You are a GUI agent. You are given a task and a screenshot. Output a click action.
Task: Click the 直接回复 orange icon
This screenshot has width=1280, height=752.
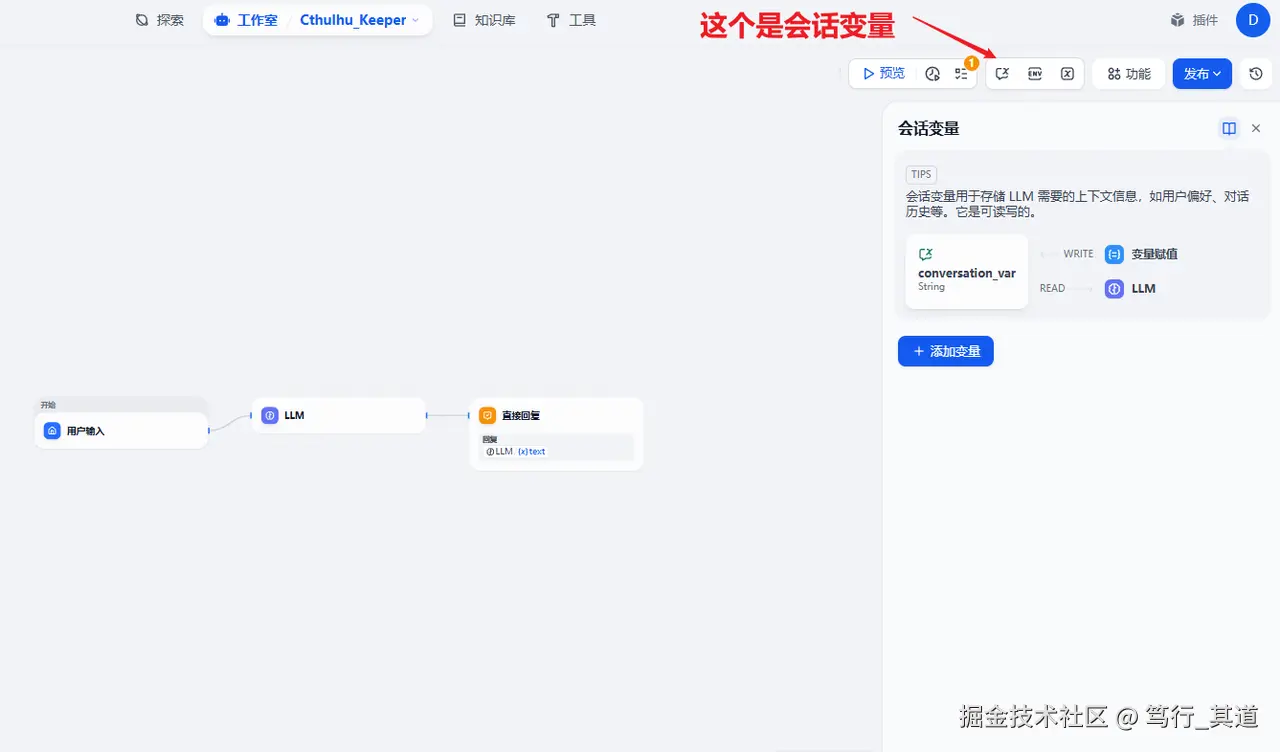(487, 415)
